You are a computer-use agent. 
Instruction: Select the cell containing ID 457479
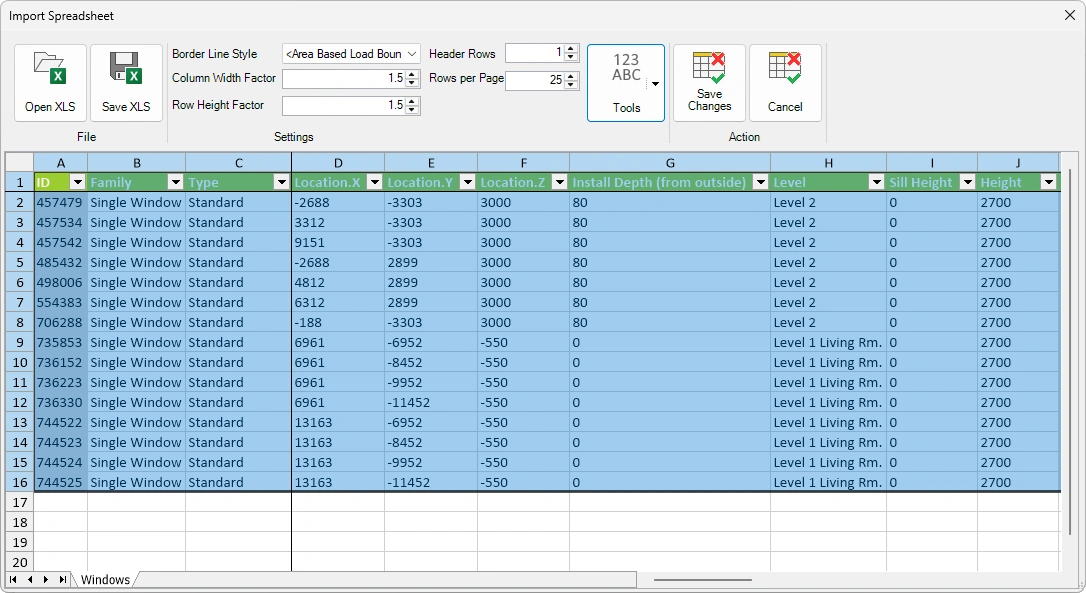click(60, 202)
